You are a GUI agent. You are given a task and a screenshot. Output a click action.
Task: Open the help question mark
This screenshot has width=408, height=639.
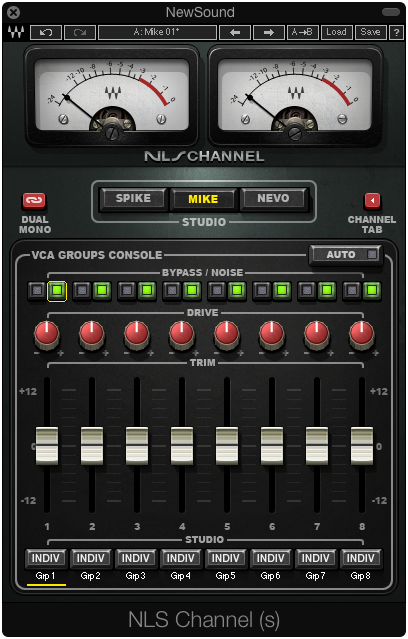tap(396, 33)
